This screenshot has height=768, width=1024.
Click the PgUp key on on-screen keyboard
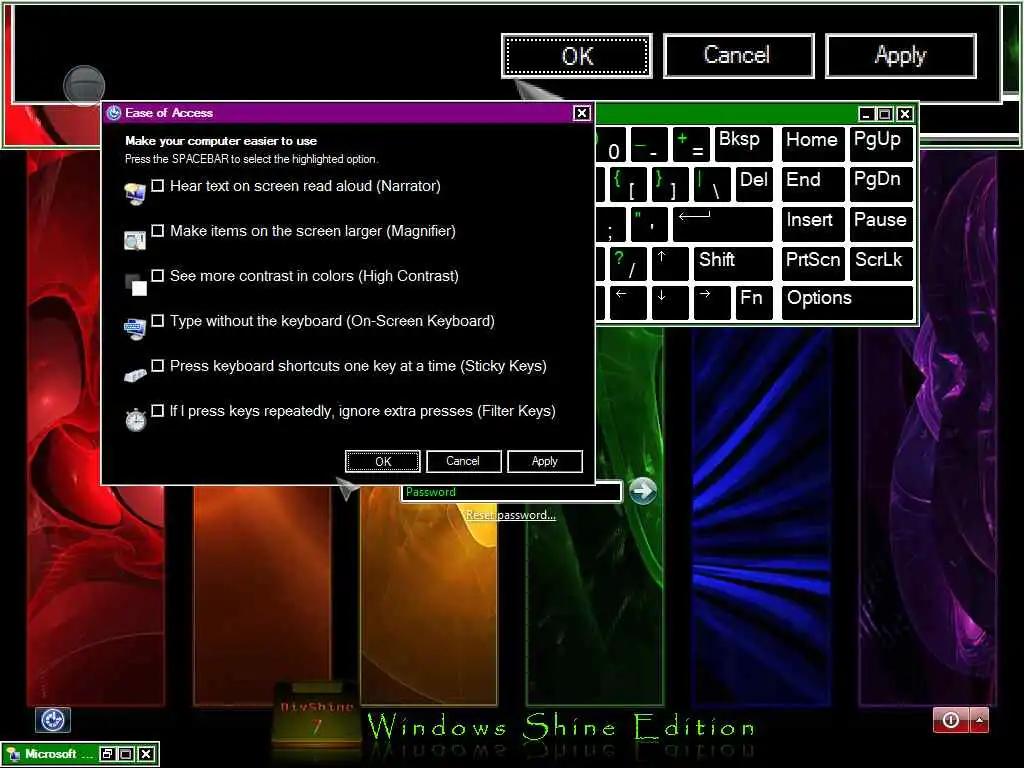881,144
